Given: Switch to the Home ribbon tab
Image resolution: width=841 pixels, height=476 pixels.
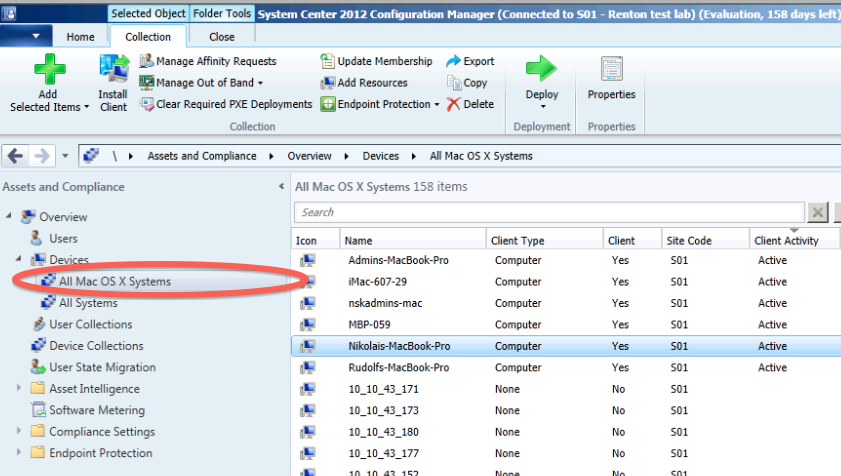Looking at the screenshot, I should tap(81, 37).
